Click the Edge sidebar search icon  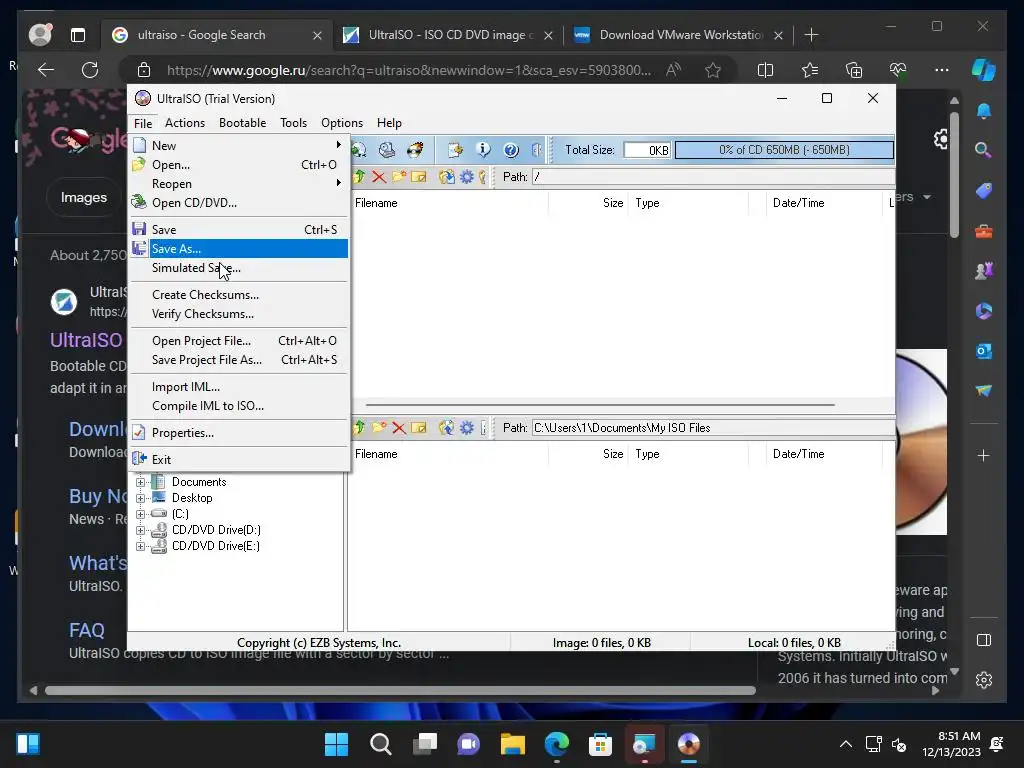984,150
